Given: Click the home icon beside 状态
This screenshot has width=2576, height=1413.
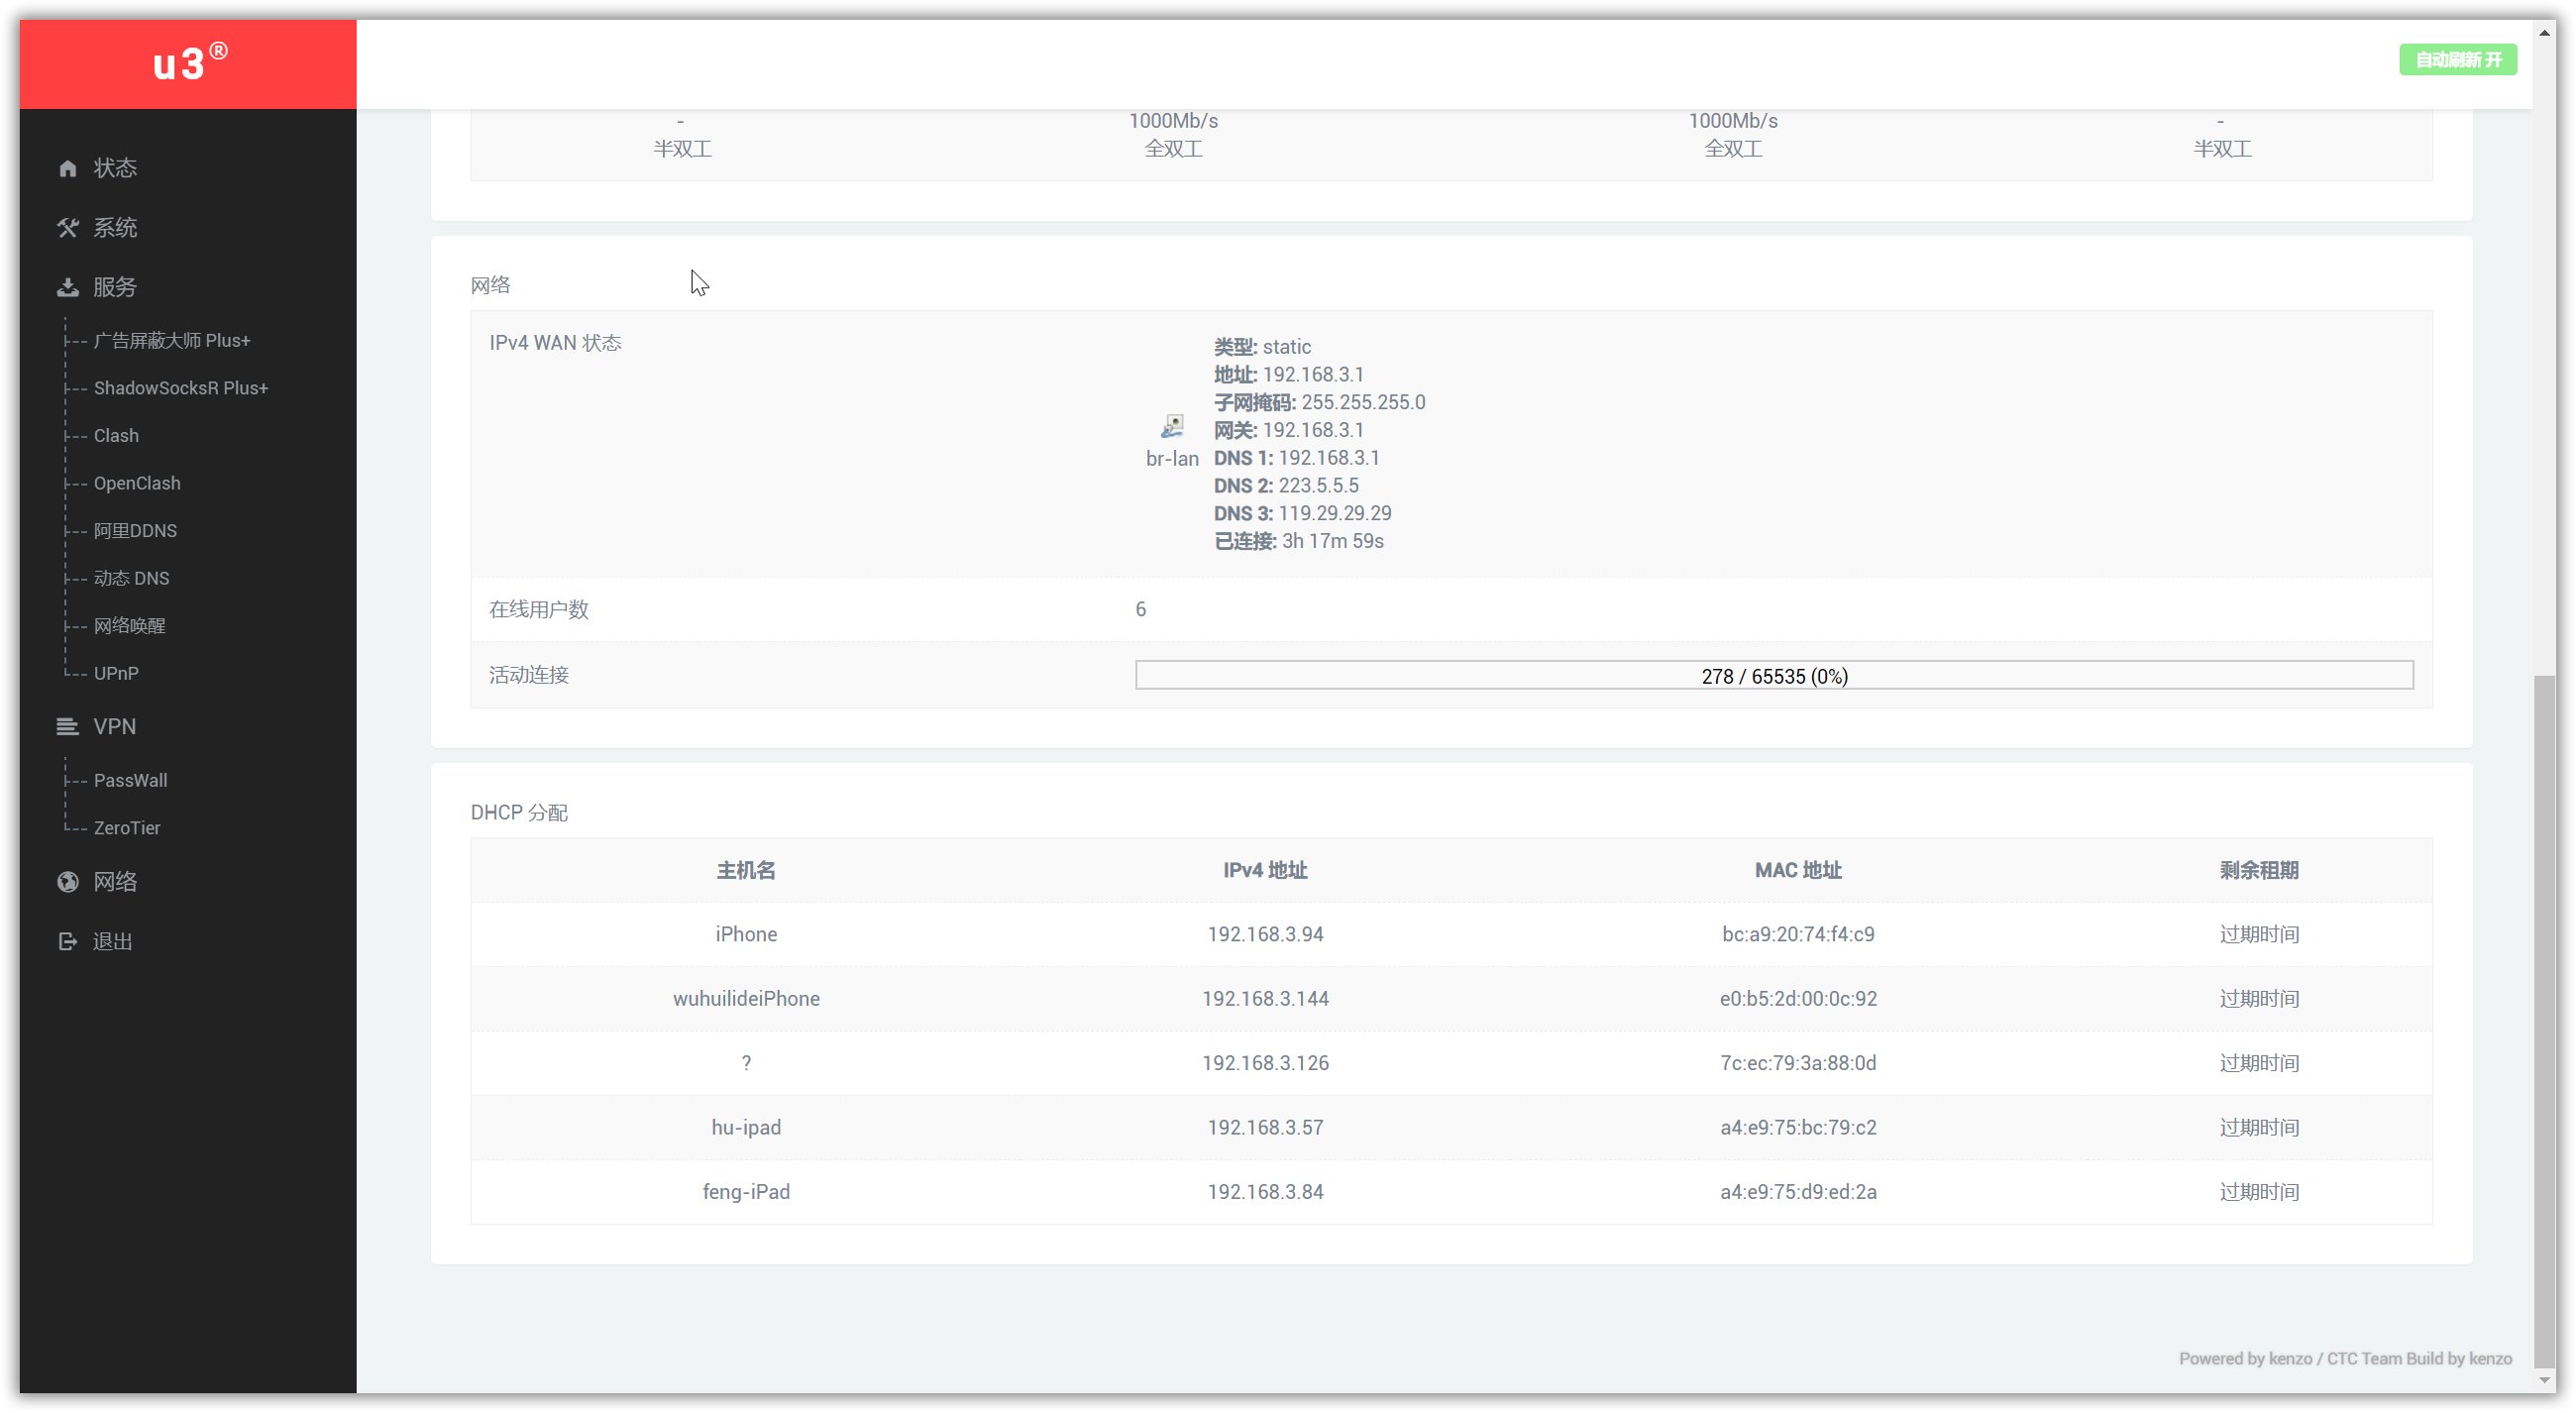Looking at the screenshot, I should (67, 168).
